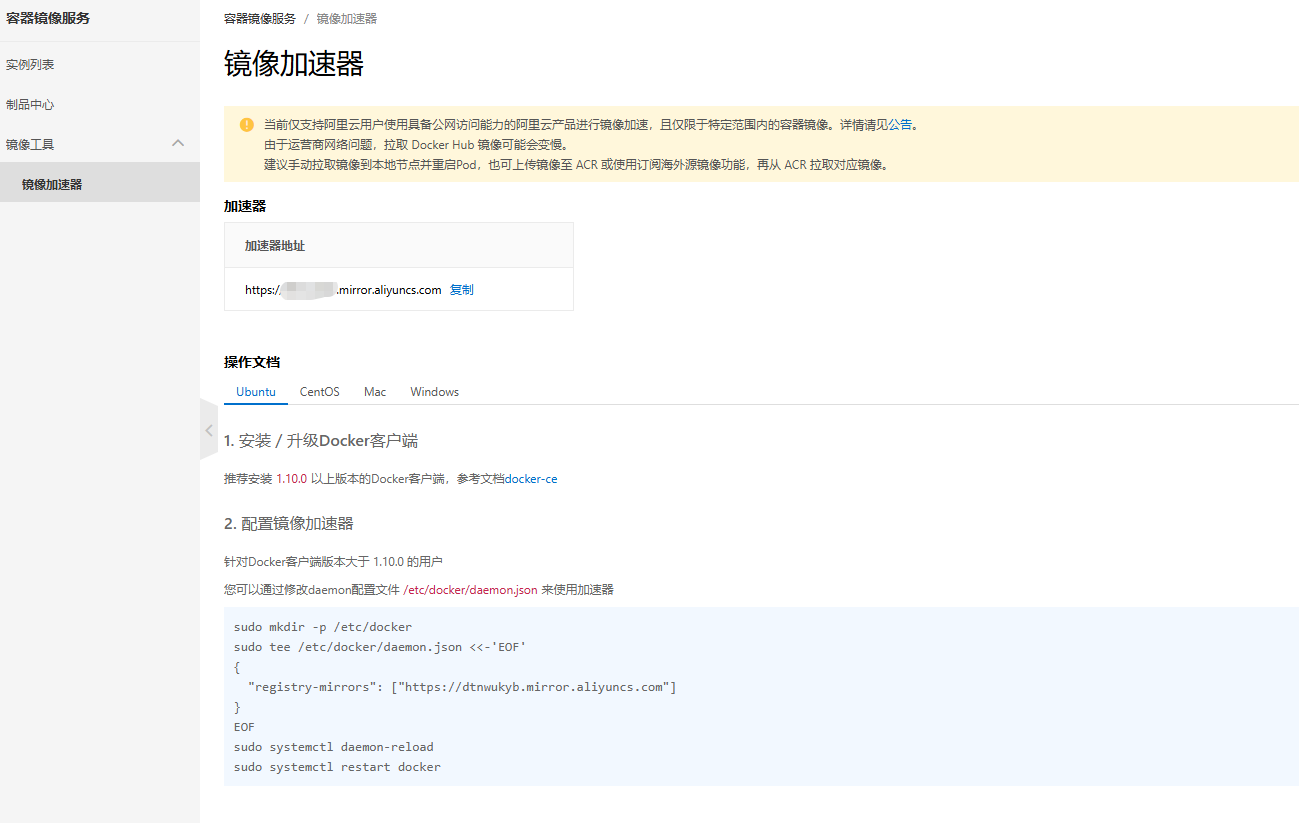Collapse the 镜像工具 menu chevron
The height and width of the screenshot is (823, 1299).
tap(178, 143)
